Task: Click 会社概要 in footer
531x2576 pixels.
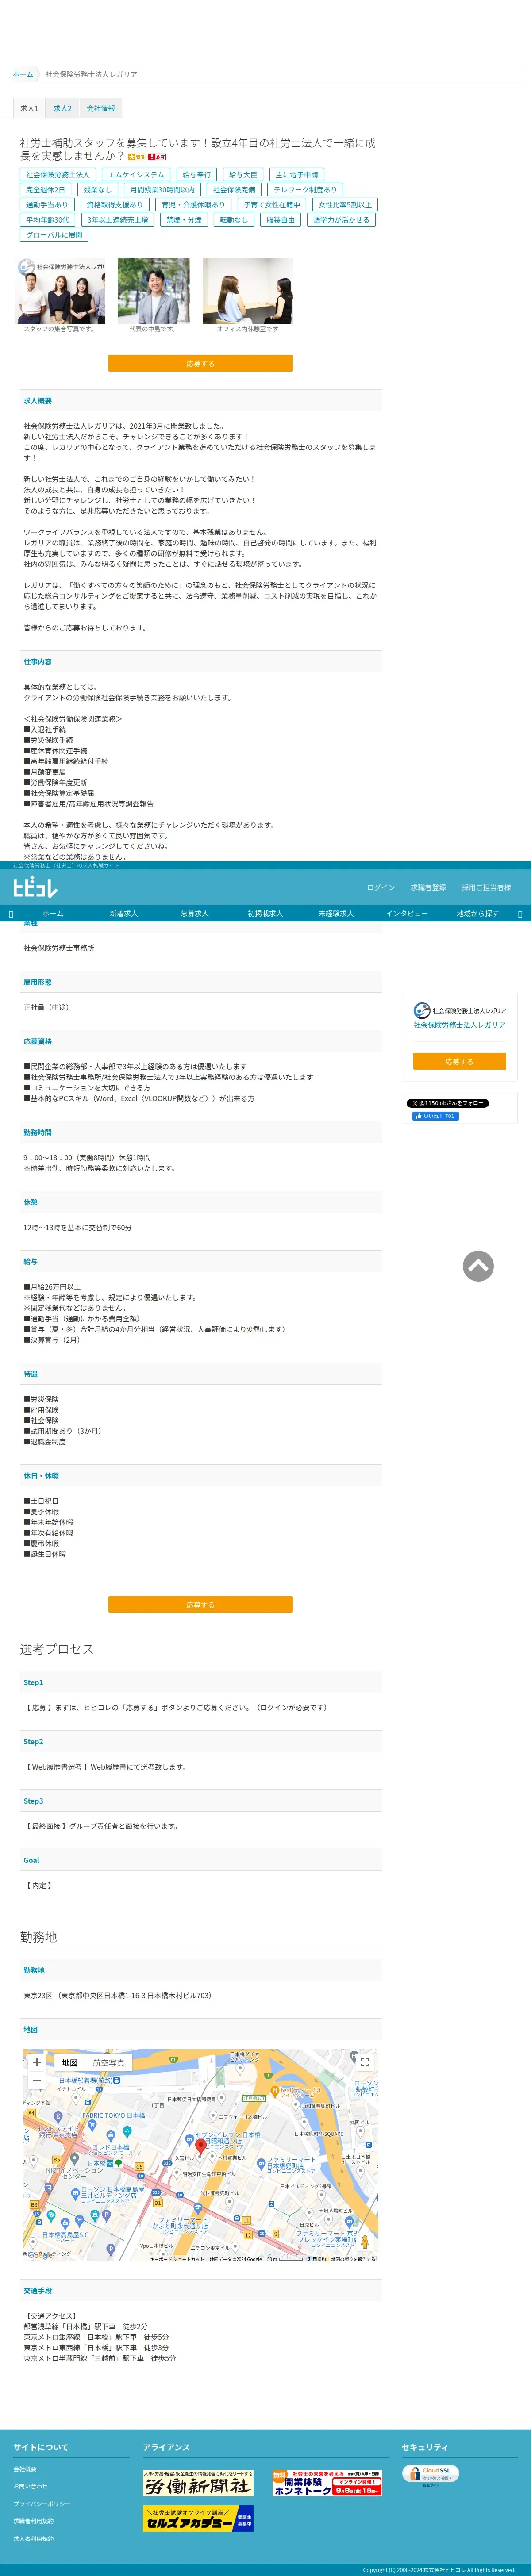Action: coord(25,2469)
